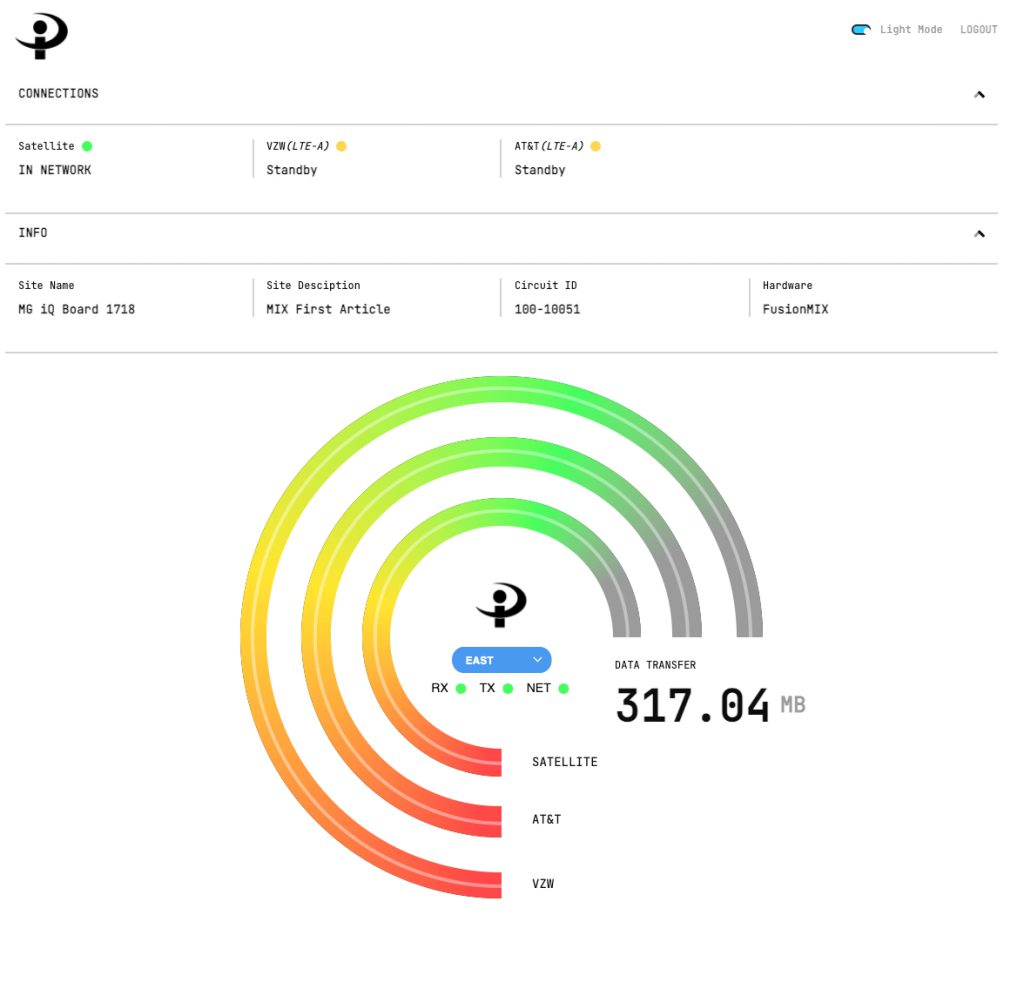
Task: Click the MIX First Article description
Action: coord(328,309)
